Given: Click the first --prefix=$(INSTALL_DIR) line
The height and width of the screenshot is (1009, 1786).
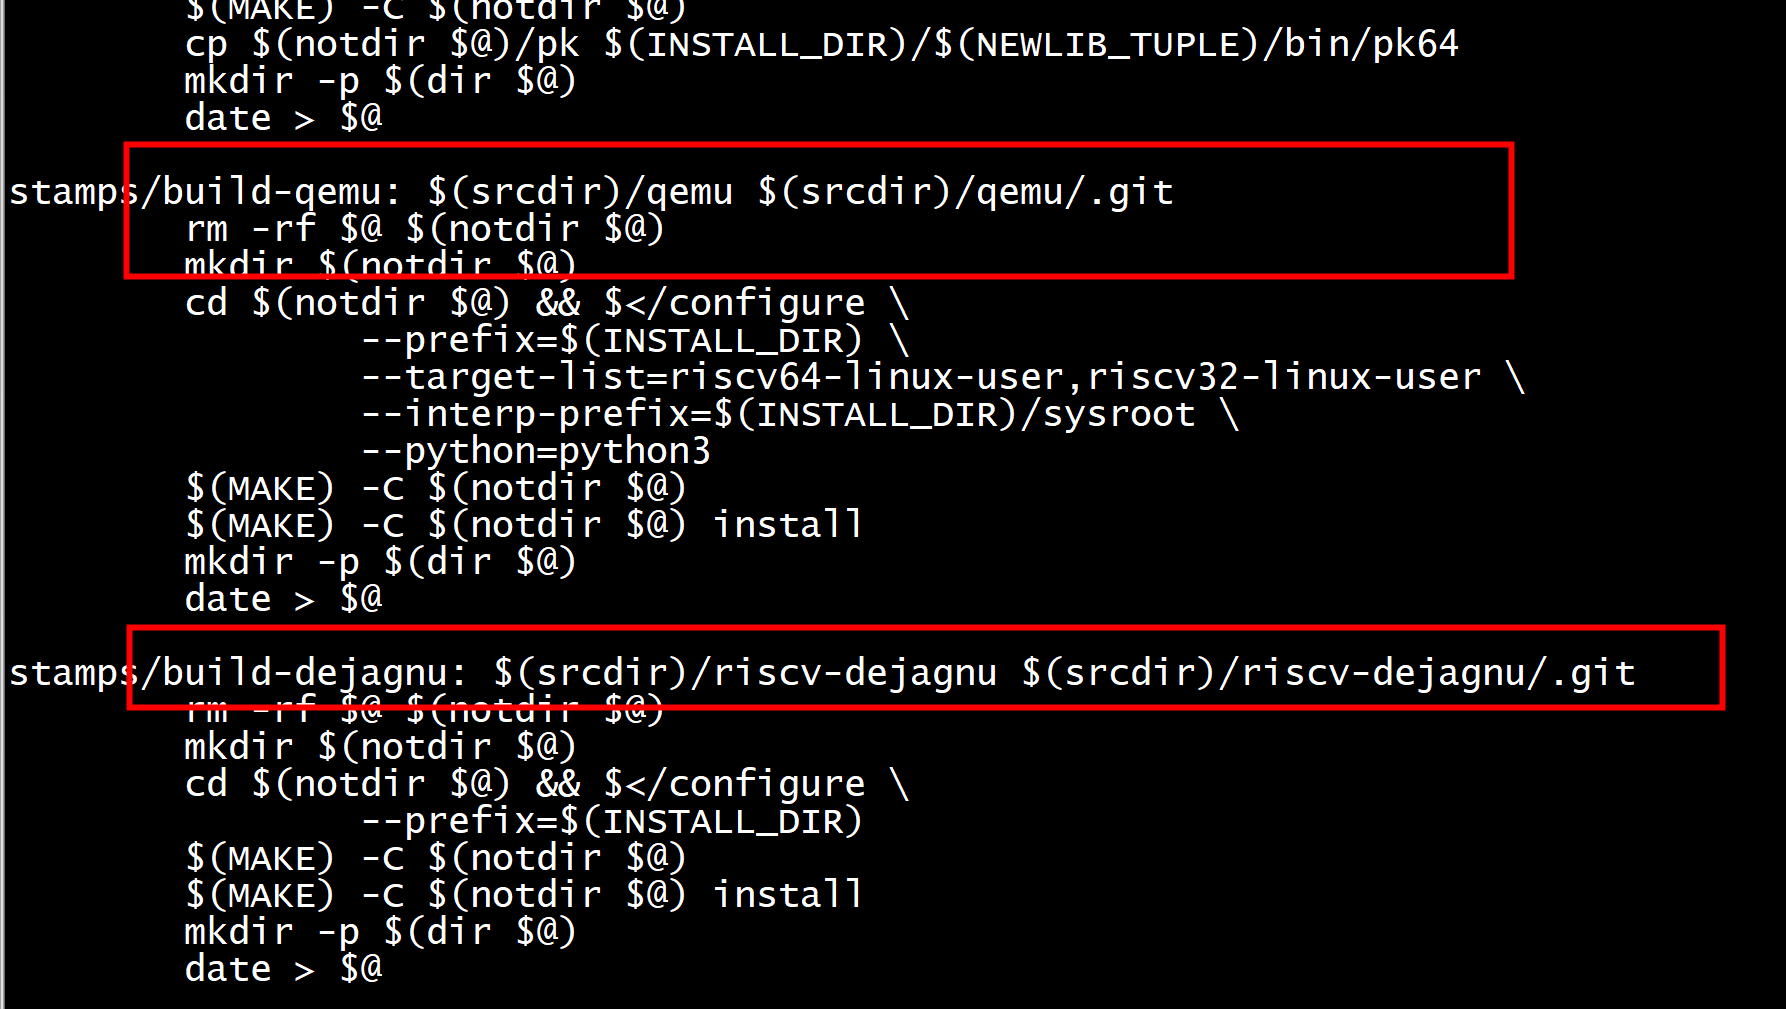Looking at the screenshot, I should click(x=635, y=340).
